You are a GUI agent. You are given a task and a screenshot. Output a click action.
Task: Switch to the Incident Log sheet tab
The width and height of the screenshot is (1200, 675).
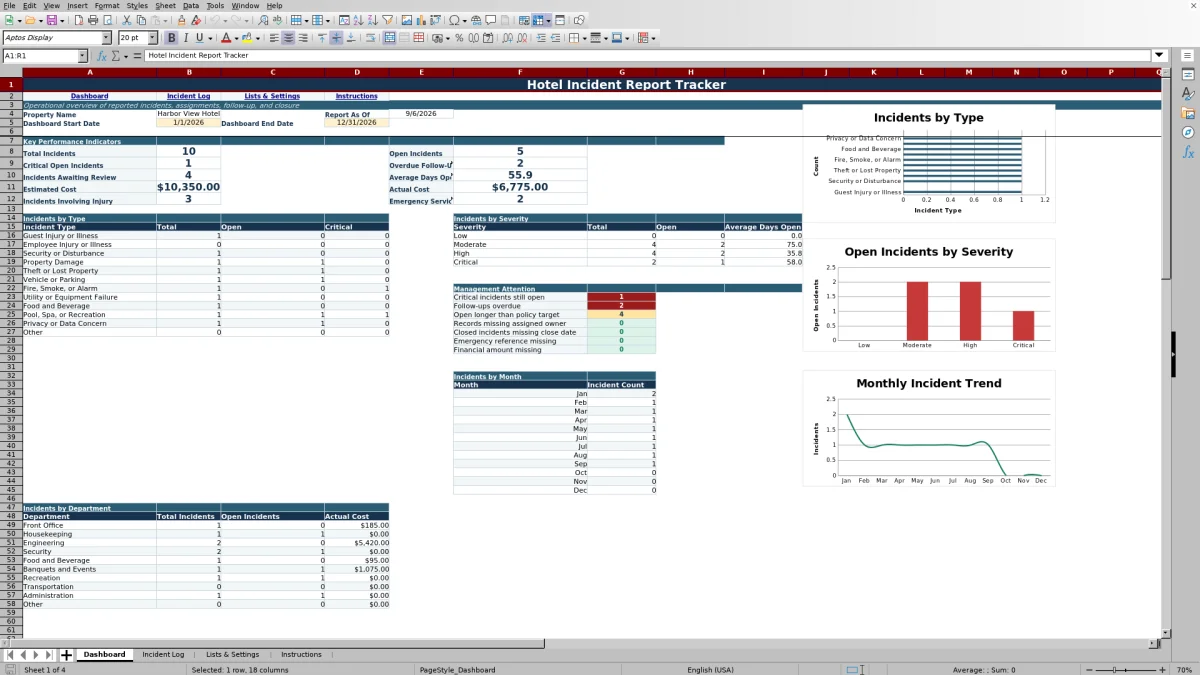point(163,655)
